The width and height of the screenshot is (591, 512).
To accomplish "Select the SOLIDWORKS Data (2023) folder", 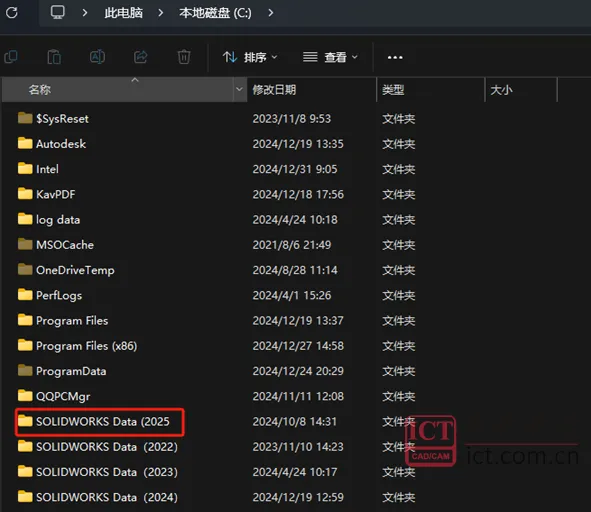I will [98, 472].
